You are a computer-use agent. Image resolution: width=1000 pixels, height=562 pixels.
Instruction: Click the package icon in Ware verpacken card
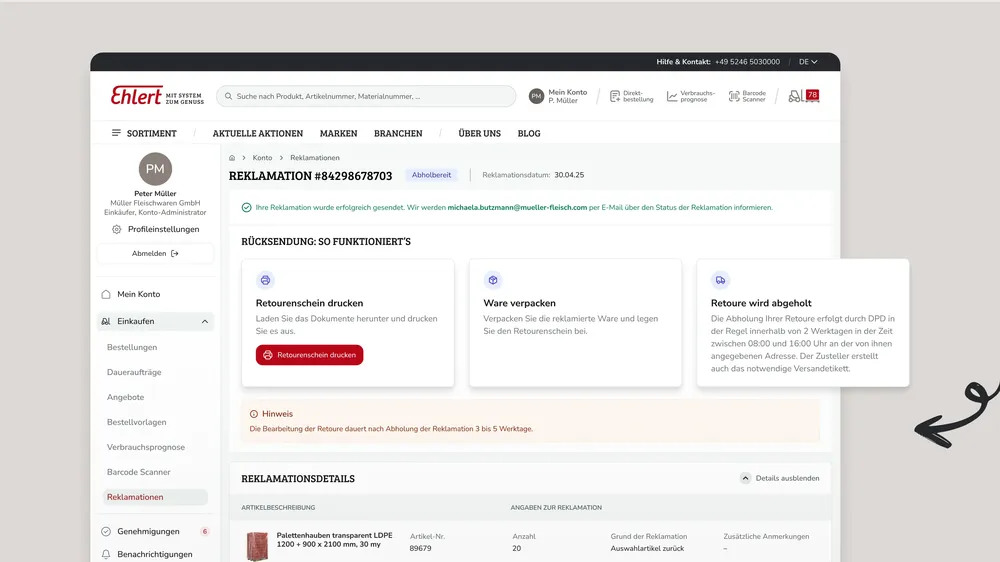[493, 280]
